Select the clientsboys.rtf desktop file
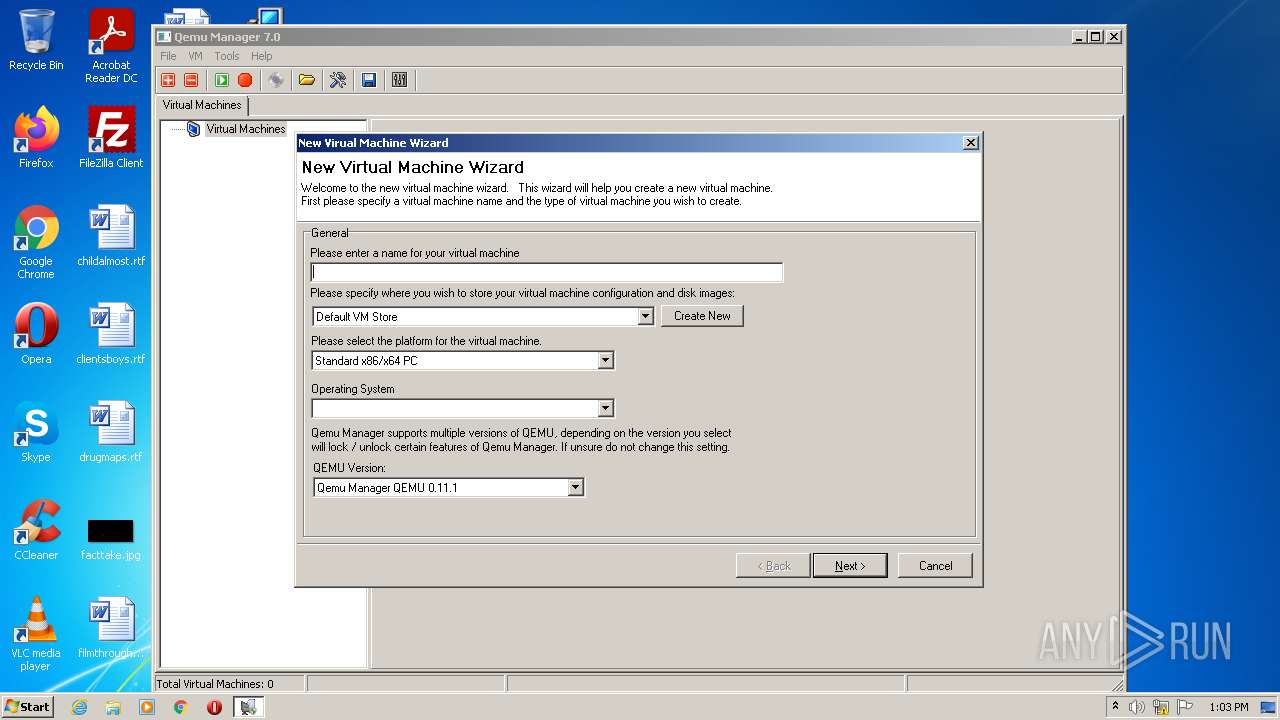 [111, 335]
